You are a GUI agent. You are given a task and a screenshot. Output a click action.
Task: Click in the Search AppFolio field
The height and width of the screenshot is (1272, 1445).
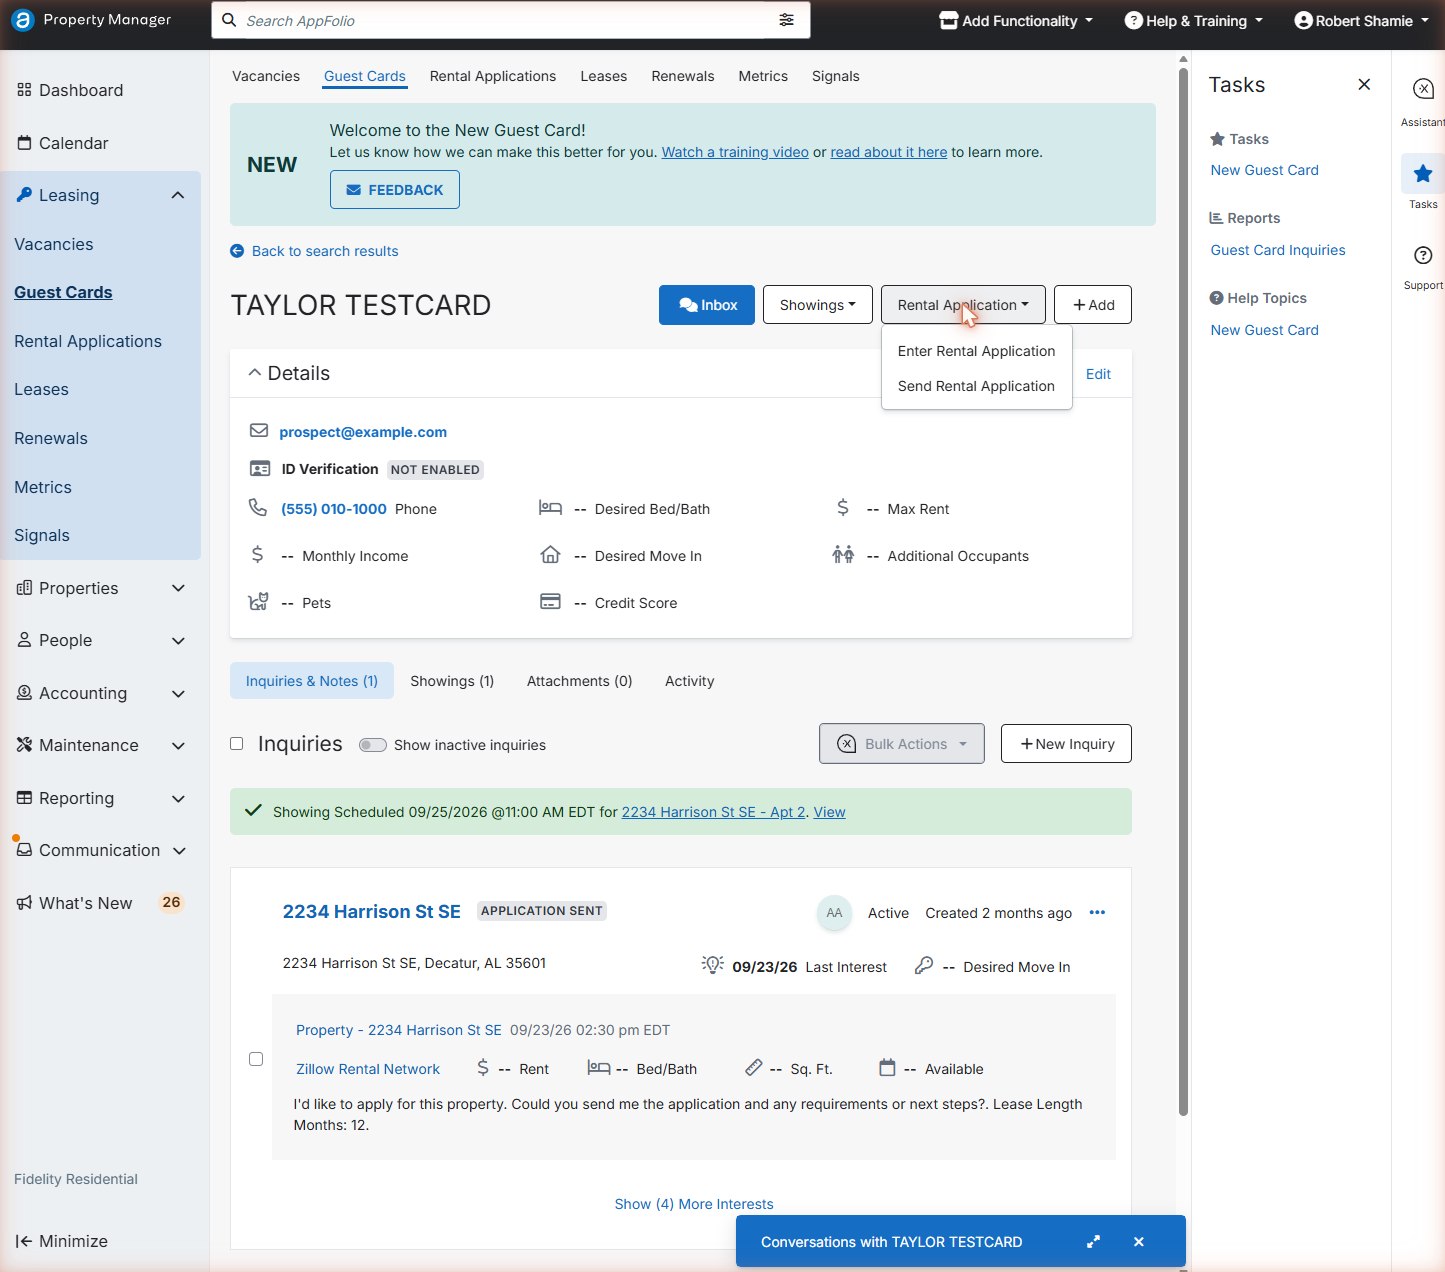(500, 20)
